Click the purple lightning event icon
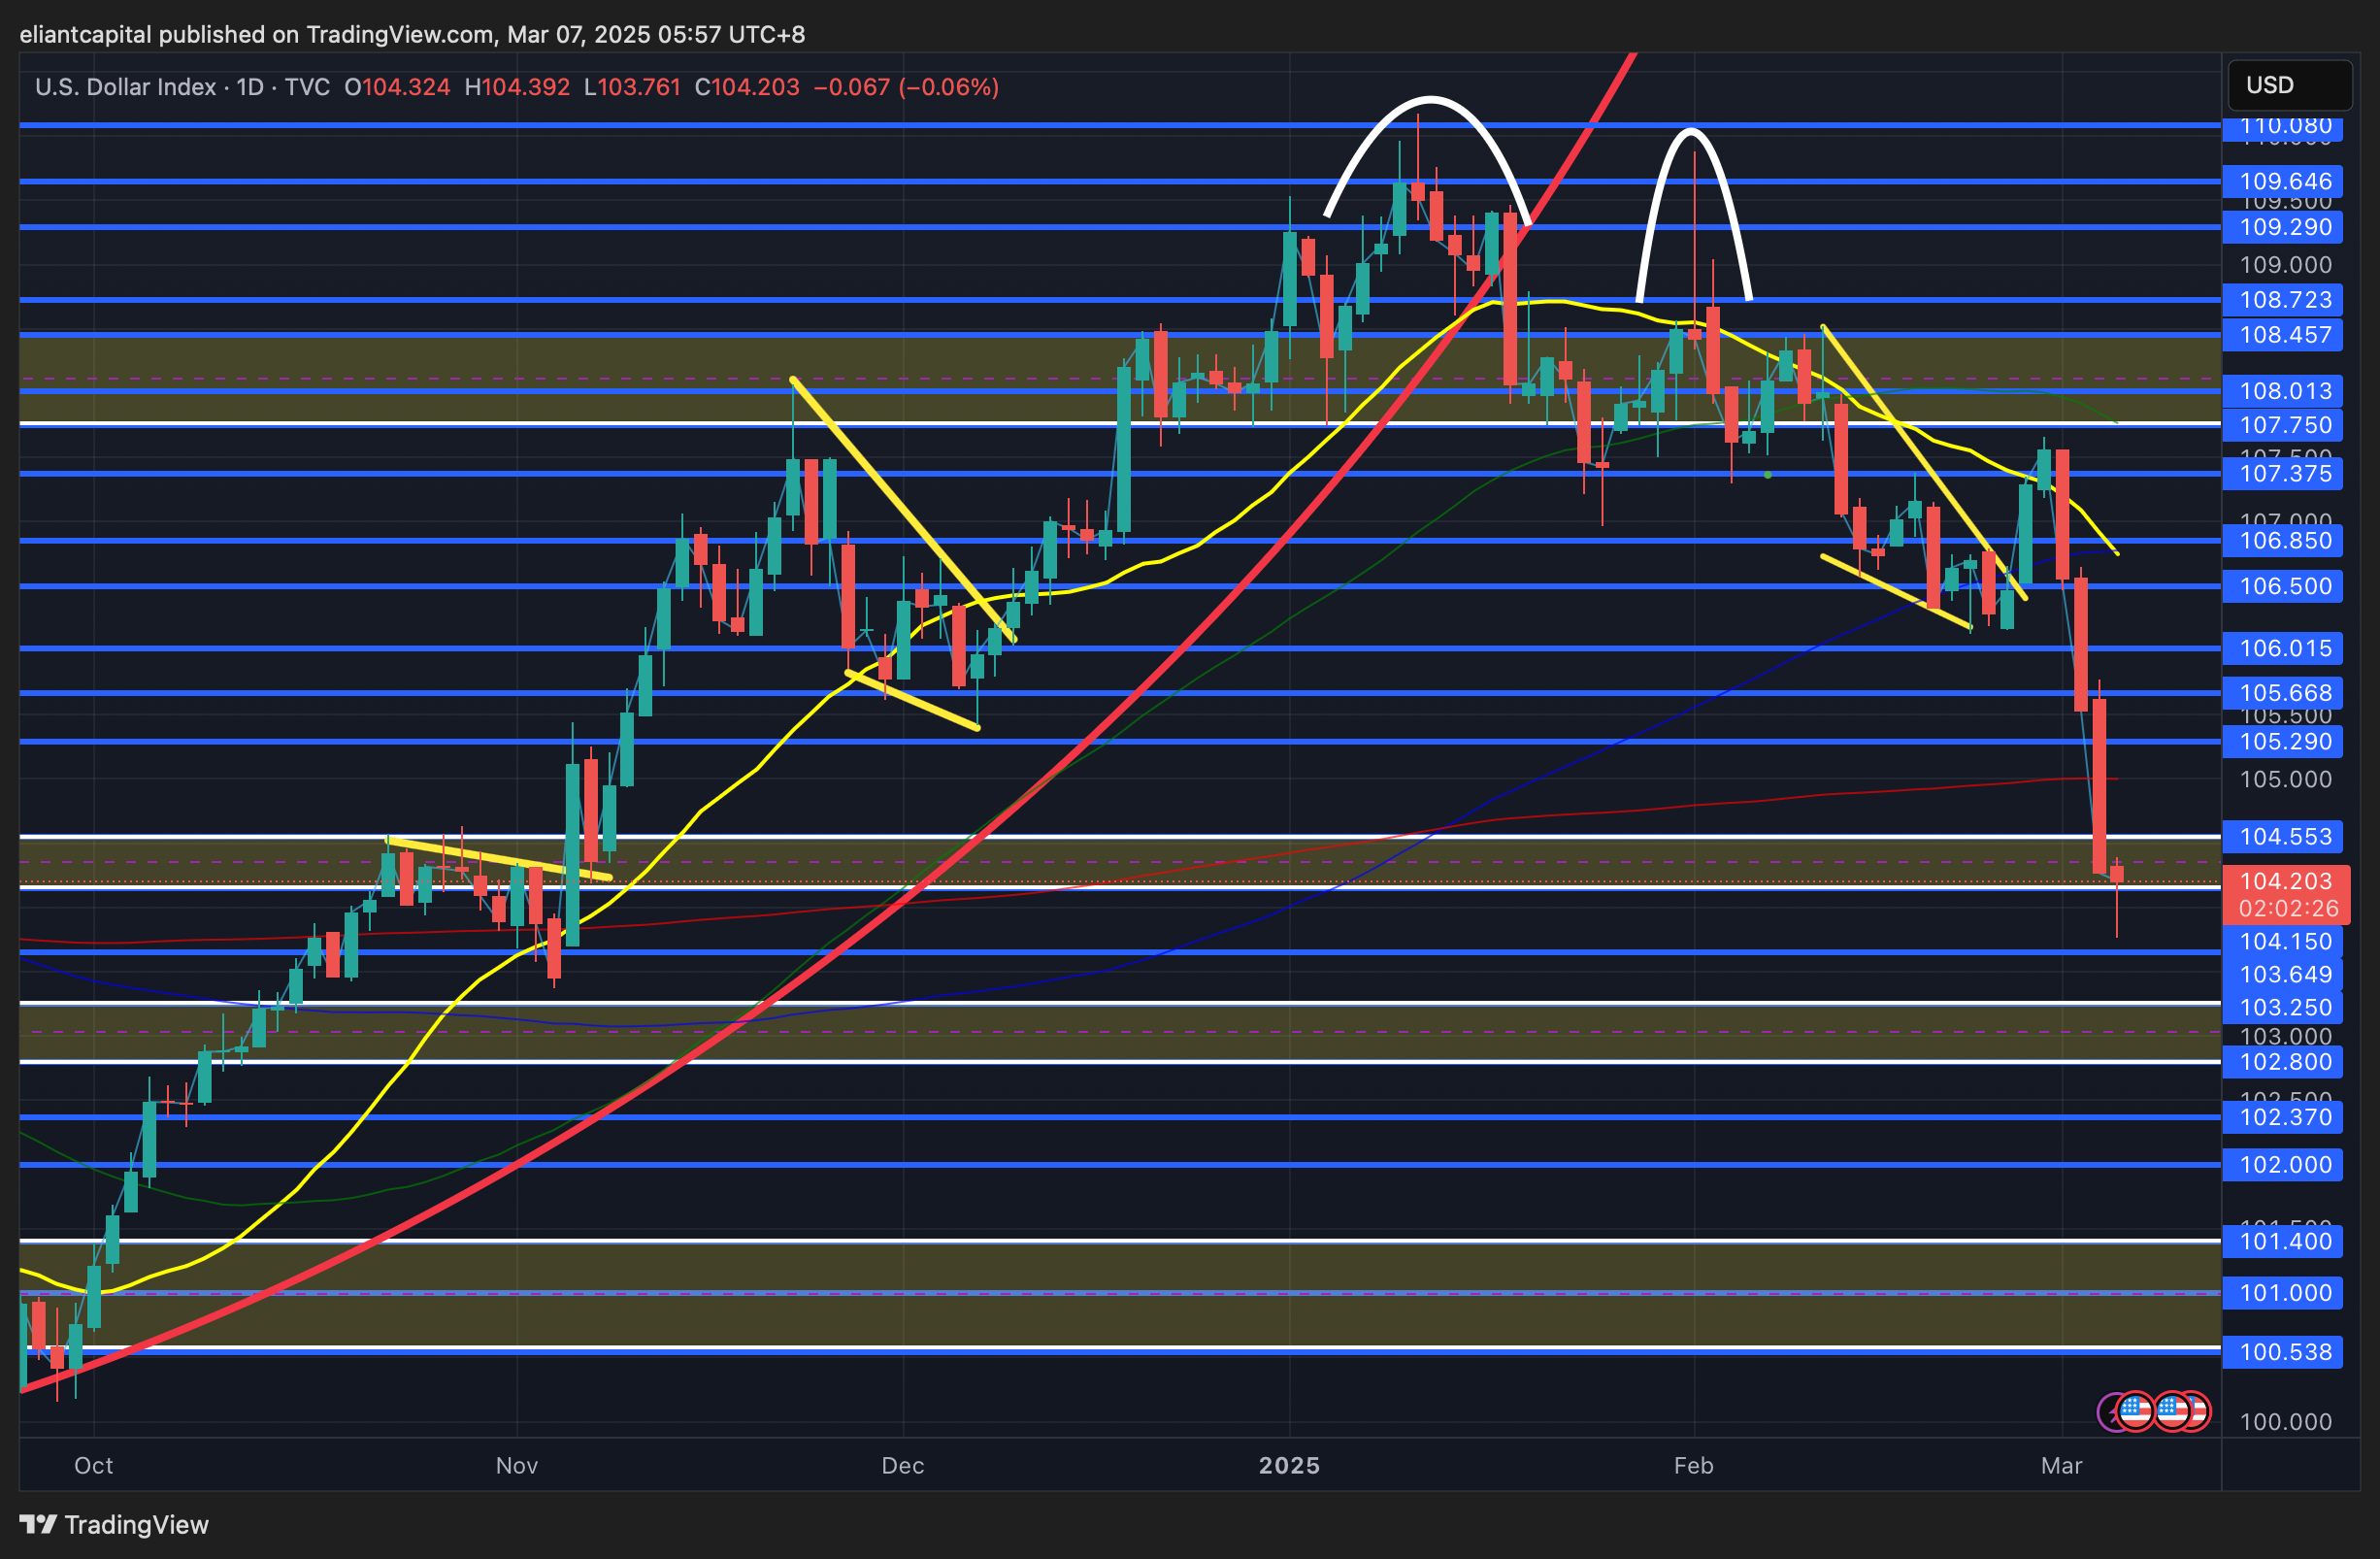2380x1559 pixels. pos(2107,1412)
